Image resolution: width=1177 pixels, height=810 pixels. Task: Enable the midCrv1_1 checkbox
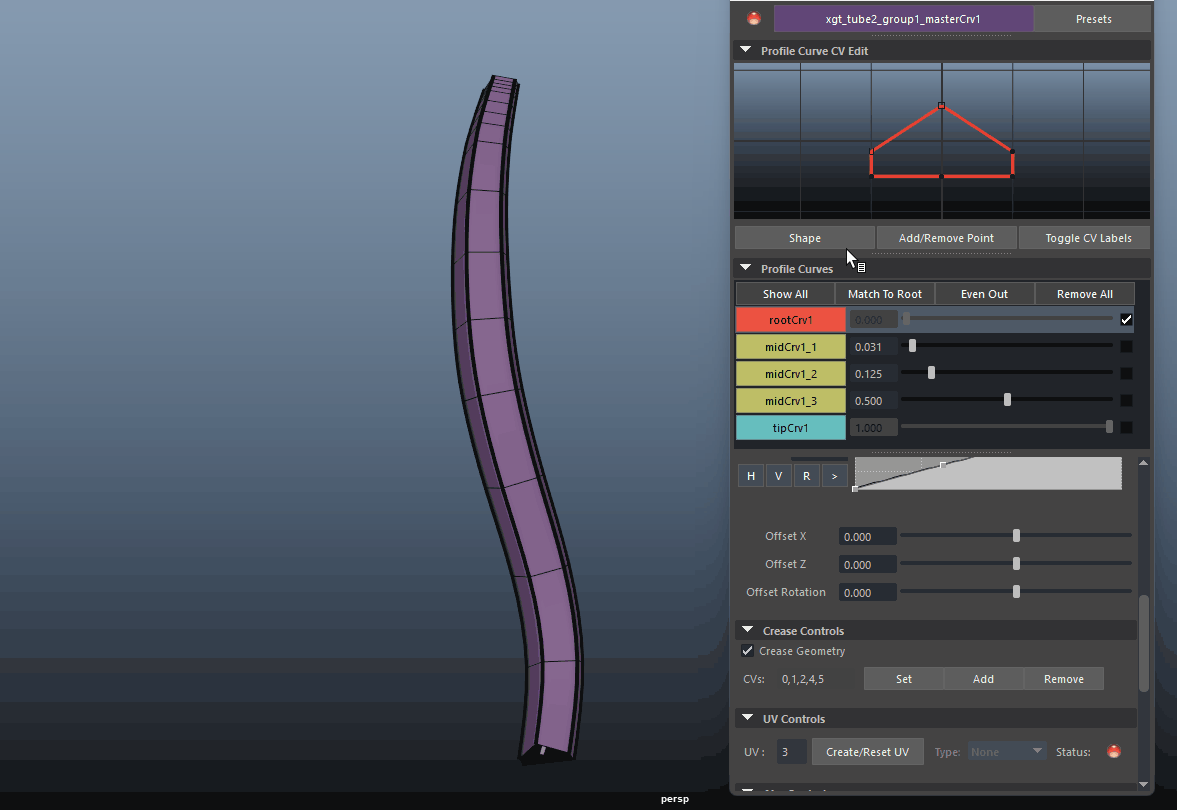pos(1126,347)
